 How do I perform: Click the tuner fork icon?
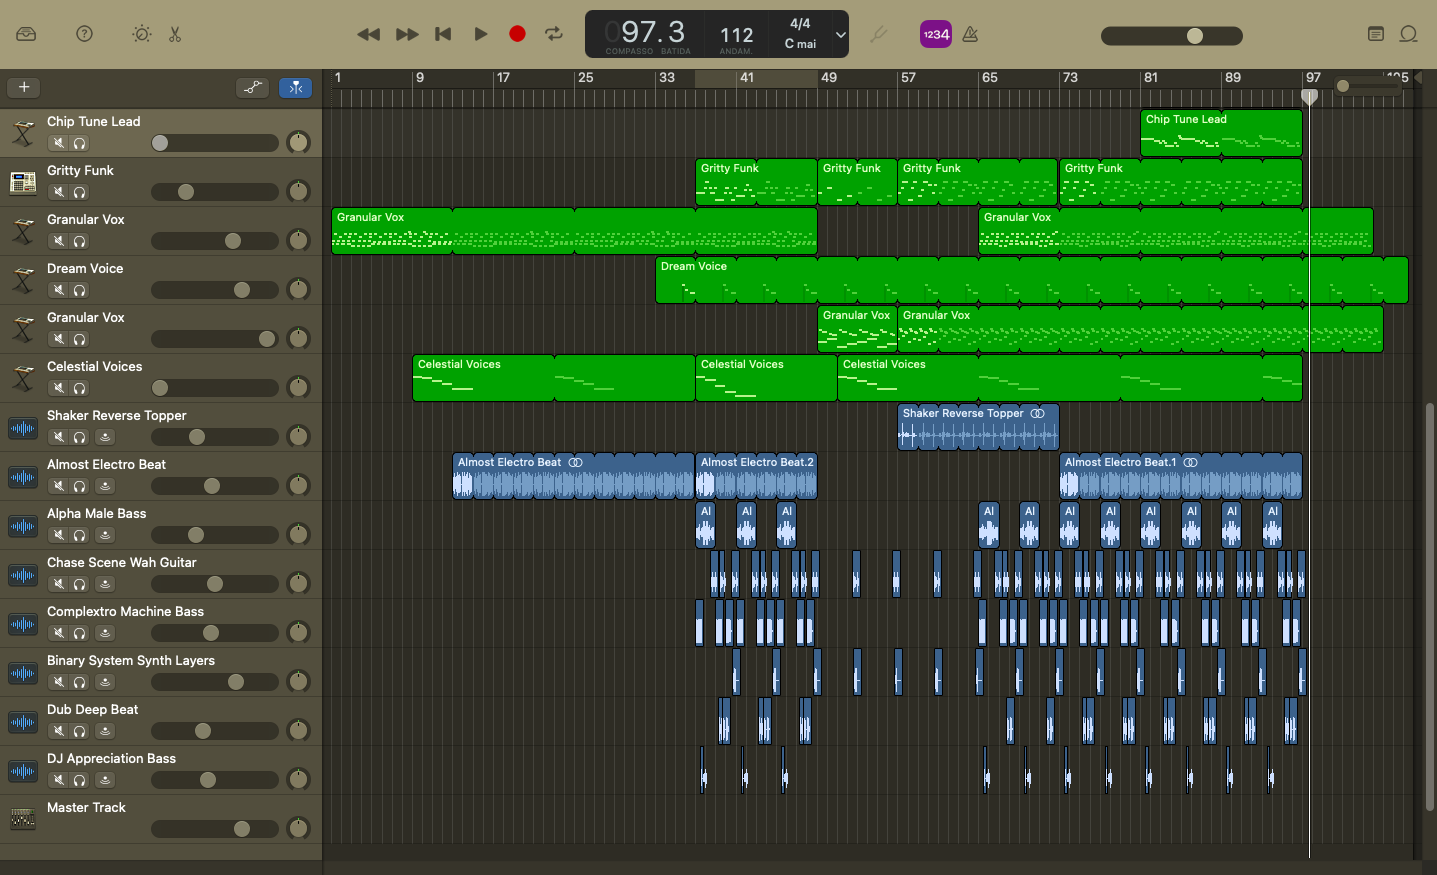[x=878, y=34]
